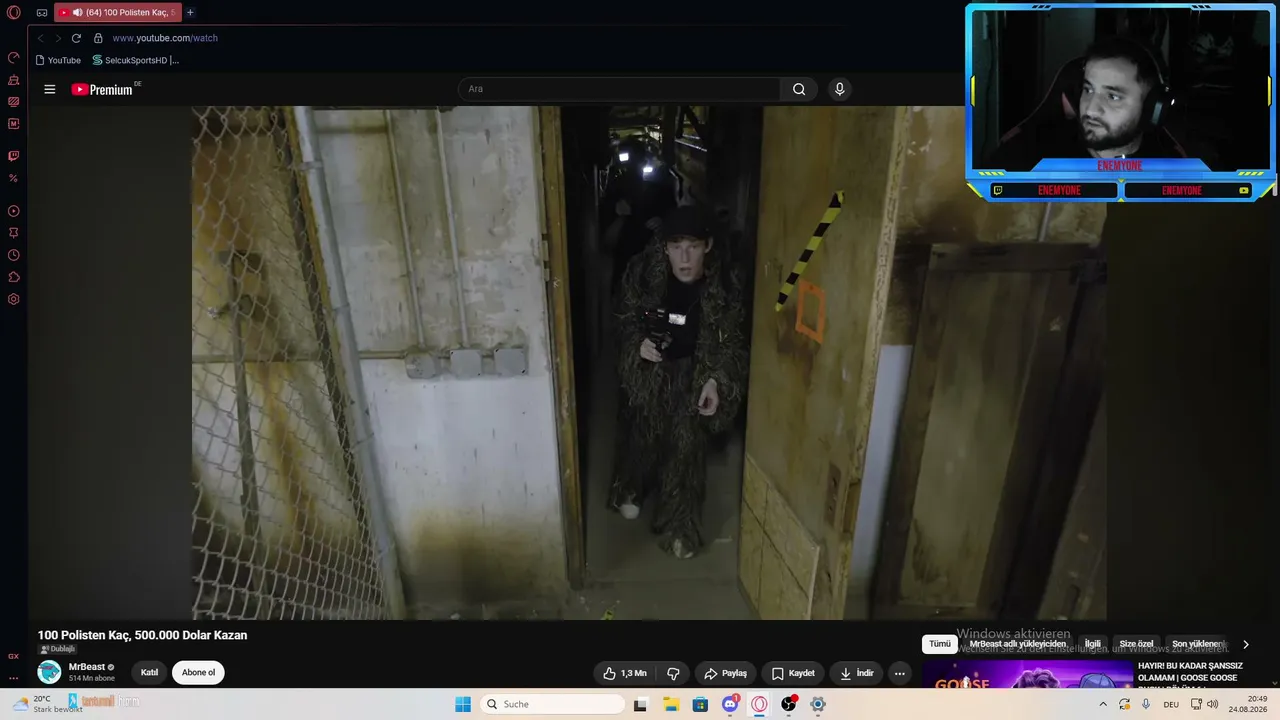Open a new browser tab
The width and height of the screenshot is (1280, 720).
[190, 13]
